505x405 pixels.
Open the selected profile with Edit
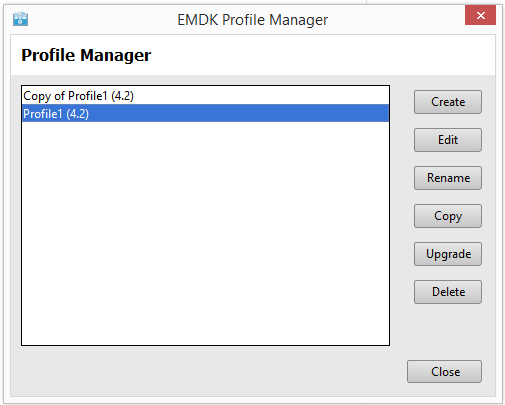pyautogui.click(x=448, y=140)
